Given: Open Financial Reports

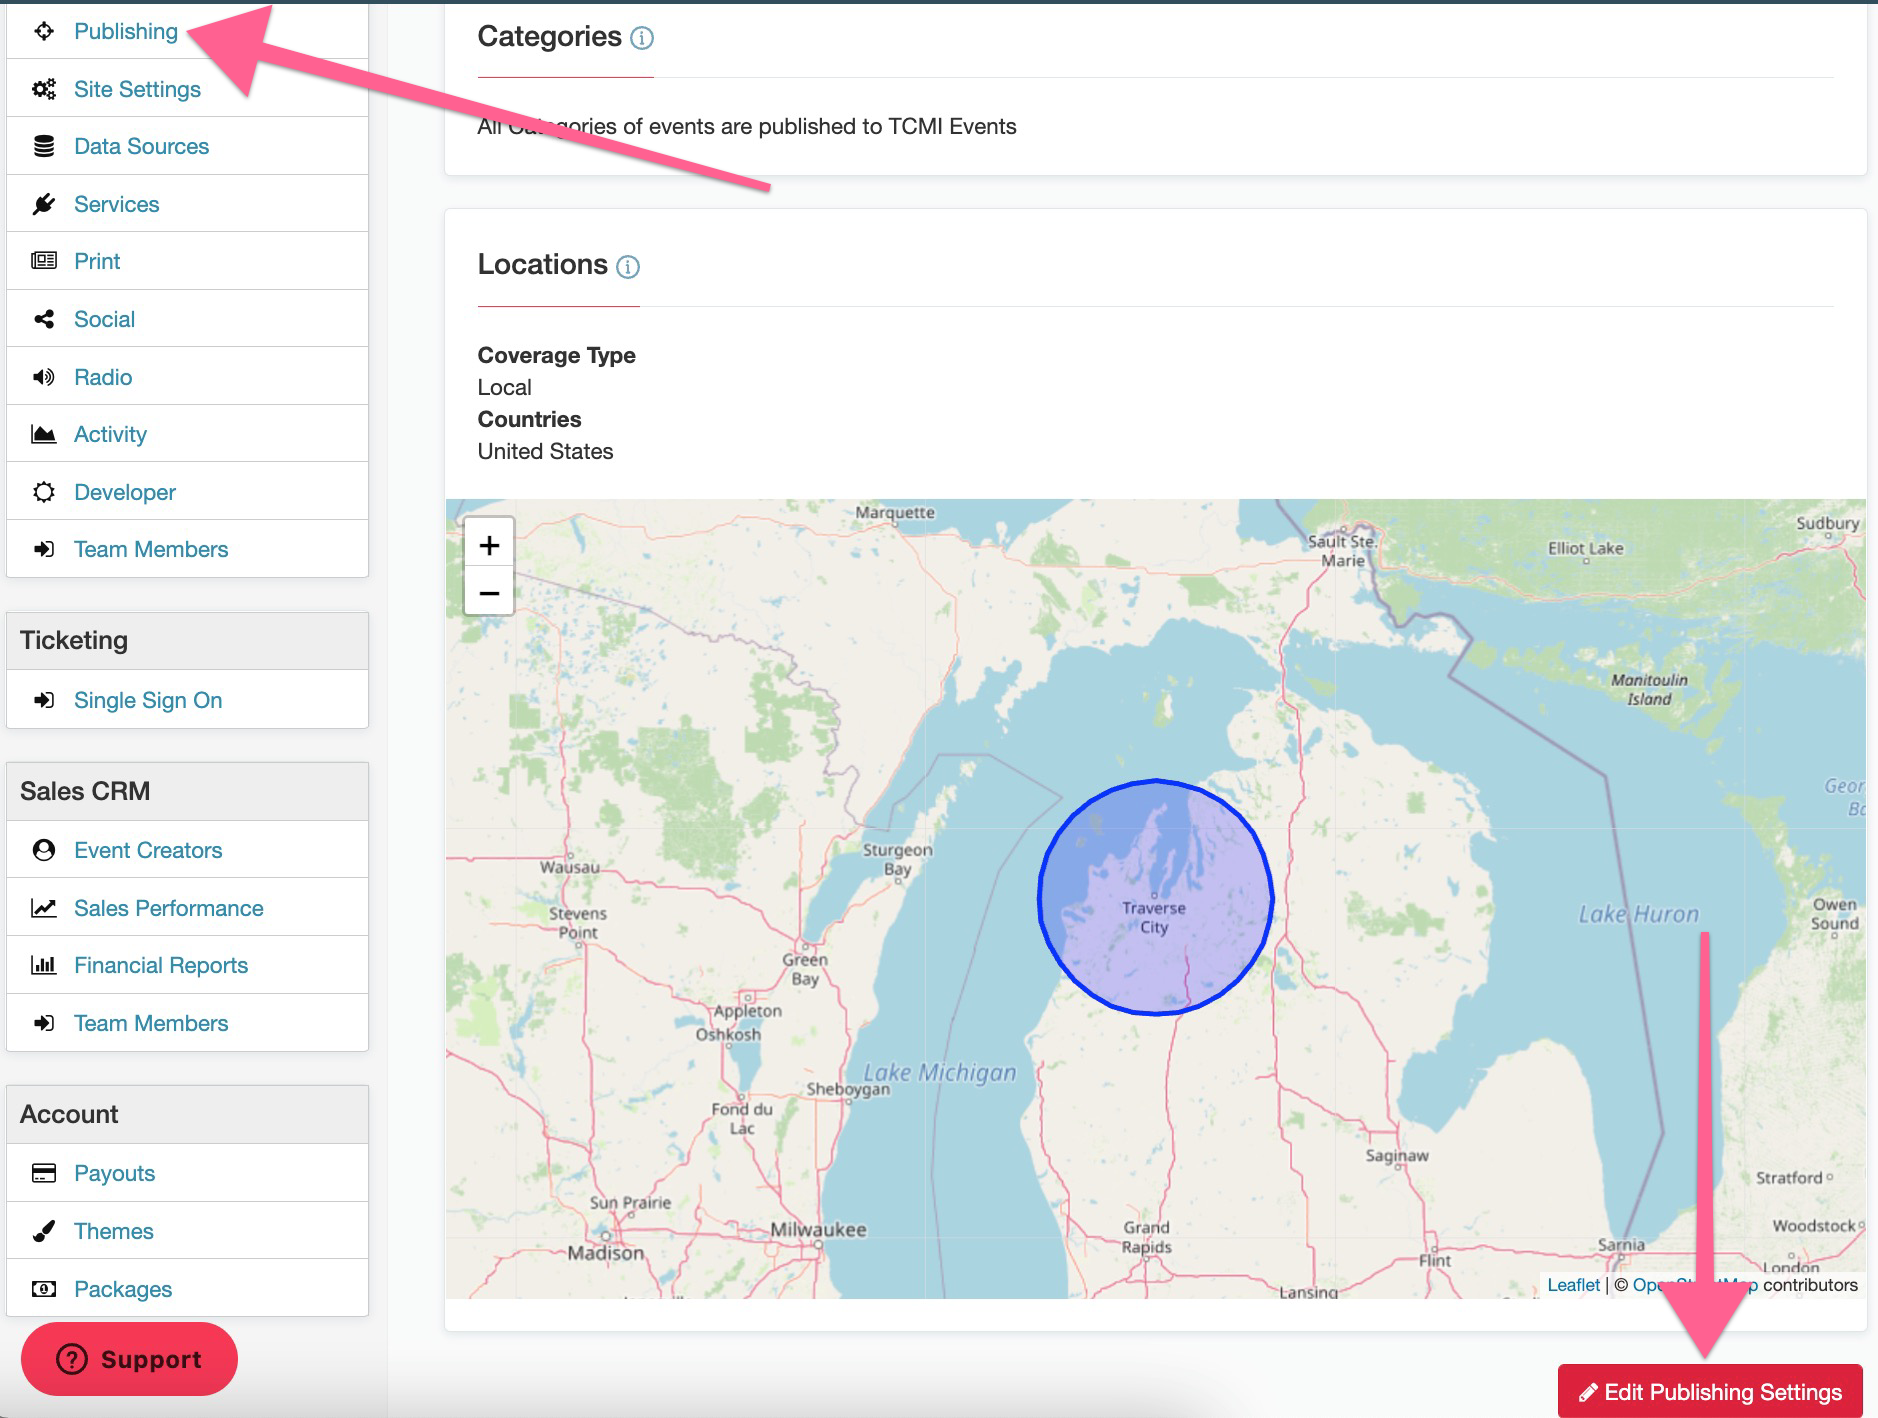Looking at the screenshot, I should pyautogui.click(x=161, y=965).
